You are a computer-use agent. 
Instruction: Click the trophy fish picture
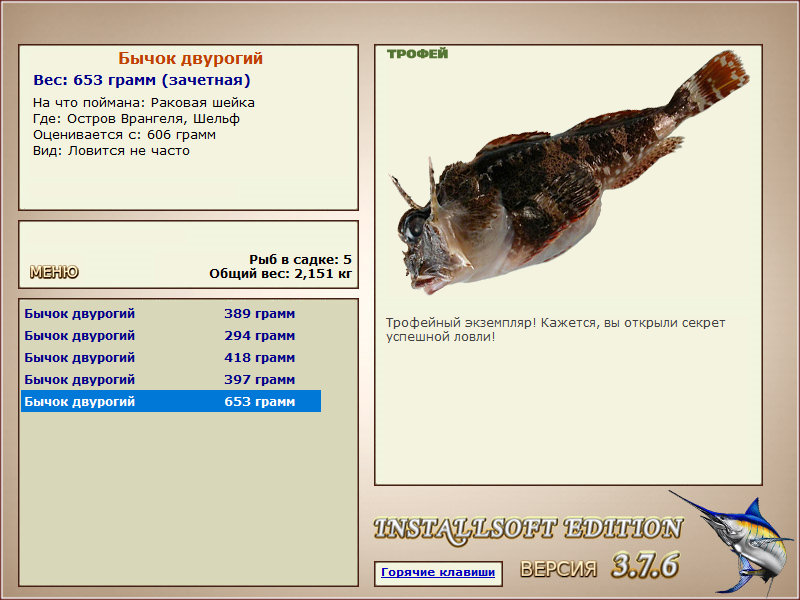click(x=569, y=173)
